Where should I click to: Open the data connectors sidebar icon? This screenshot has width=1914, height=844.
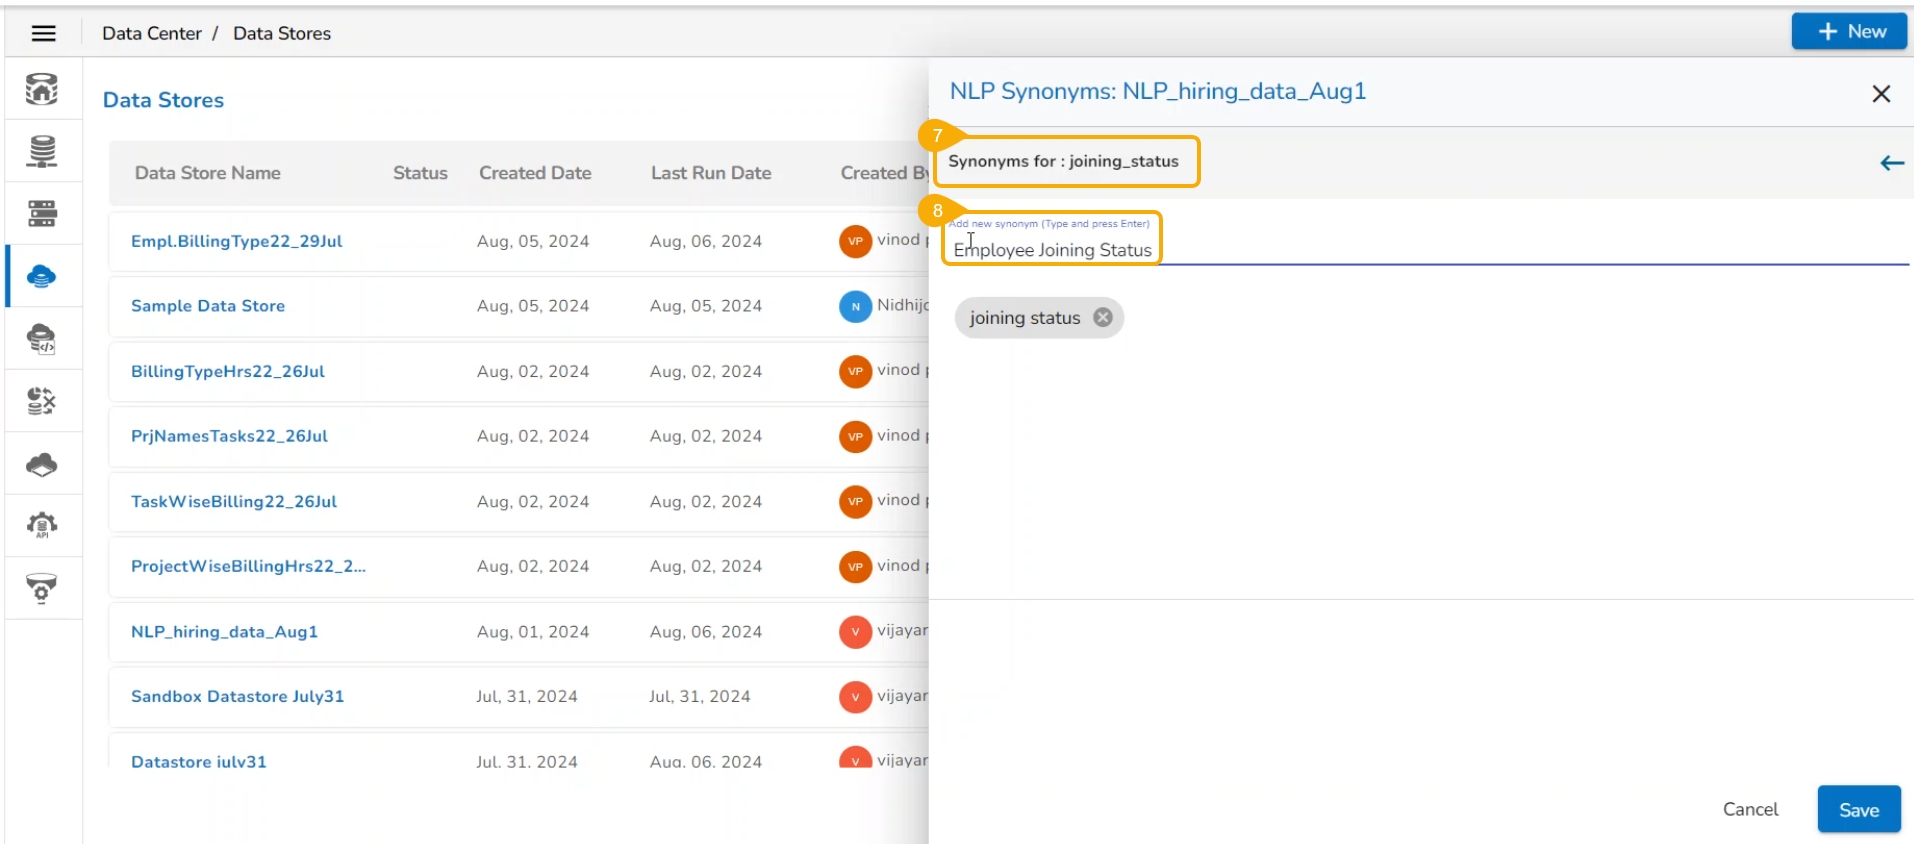pyautogui.click(x=42, y=152)
